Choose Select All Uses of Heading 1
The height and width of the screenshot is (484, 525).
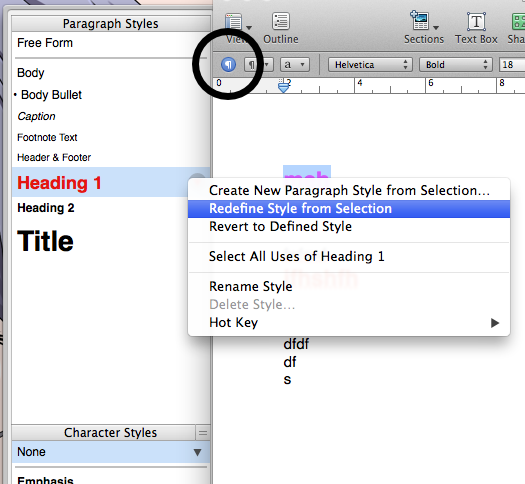click(x=349, y=257)
